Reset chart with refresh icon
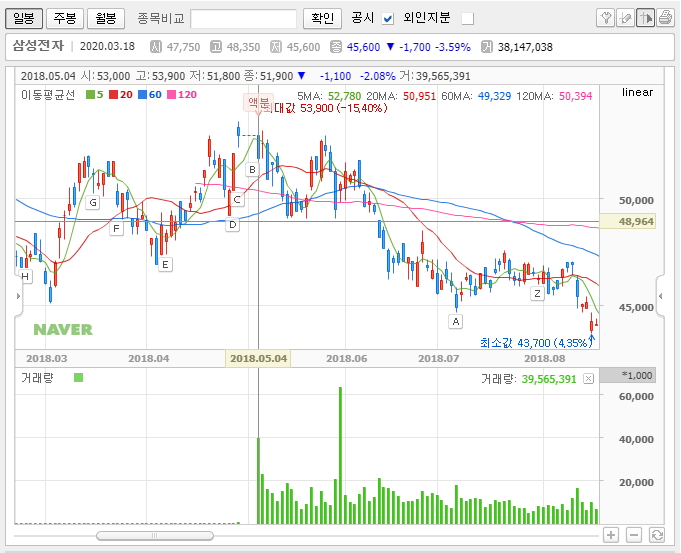The width and height of the screenshot is (681, 553). (x=657, y=535)
